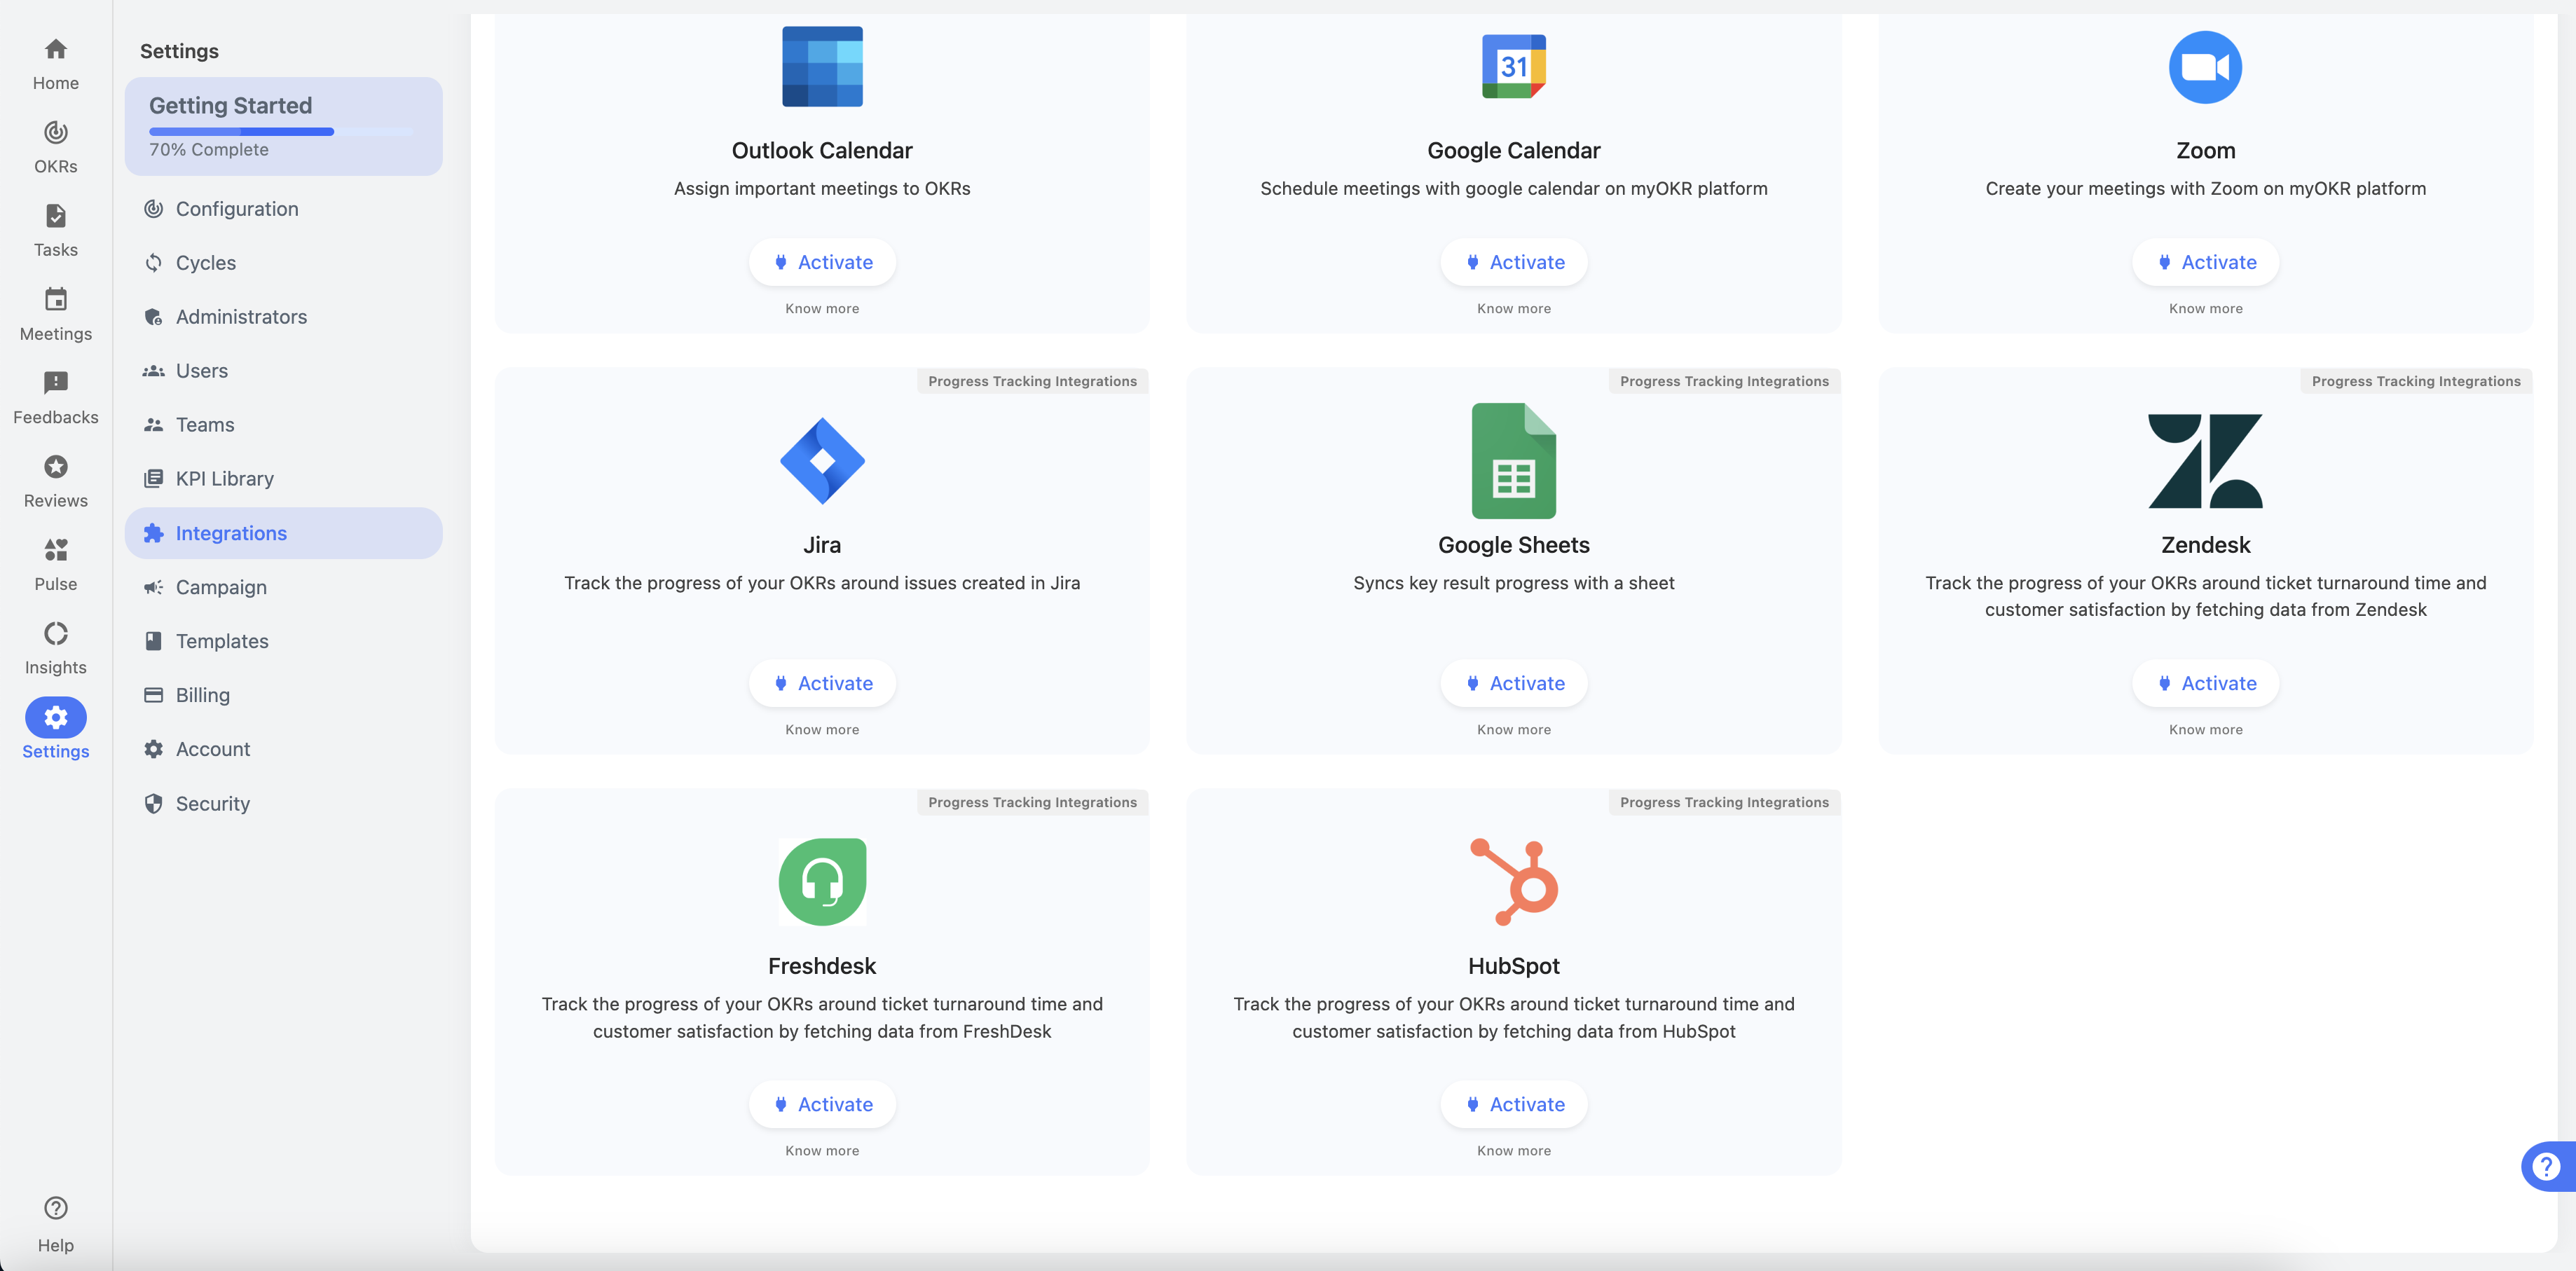2576x1271 pixels.
Task: Activate the Zendesk integration
Action: (x=2205, y=683)
